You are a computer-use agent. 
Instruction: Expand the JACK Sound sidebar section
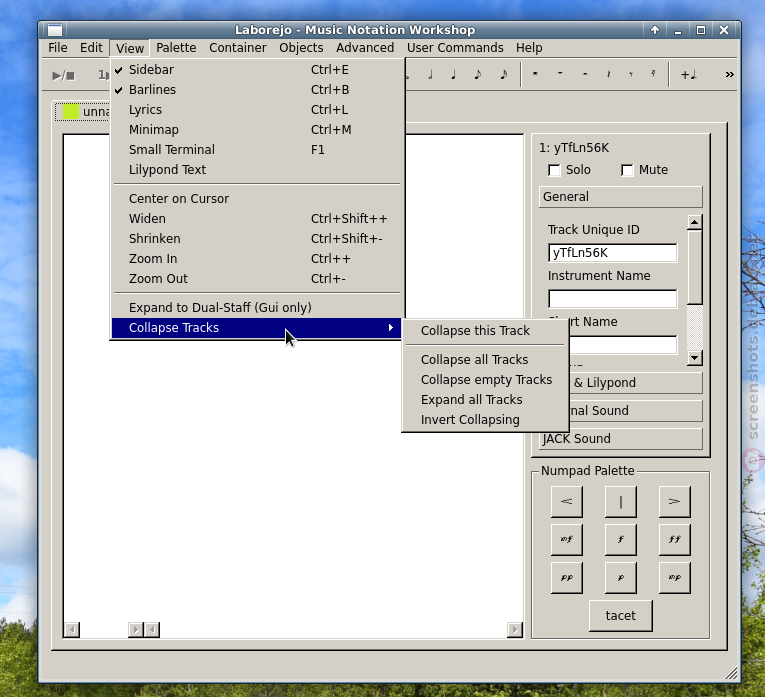(621, 438)
